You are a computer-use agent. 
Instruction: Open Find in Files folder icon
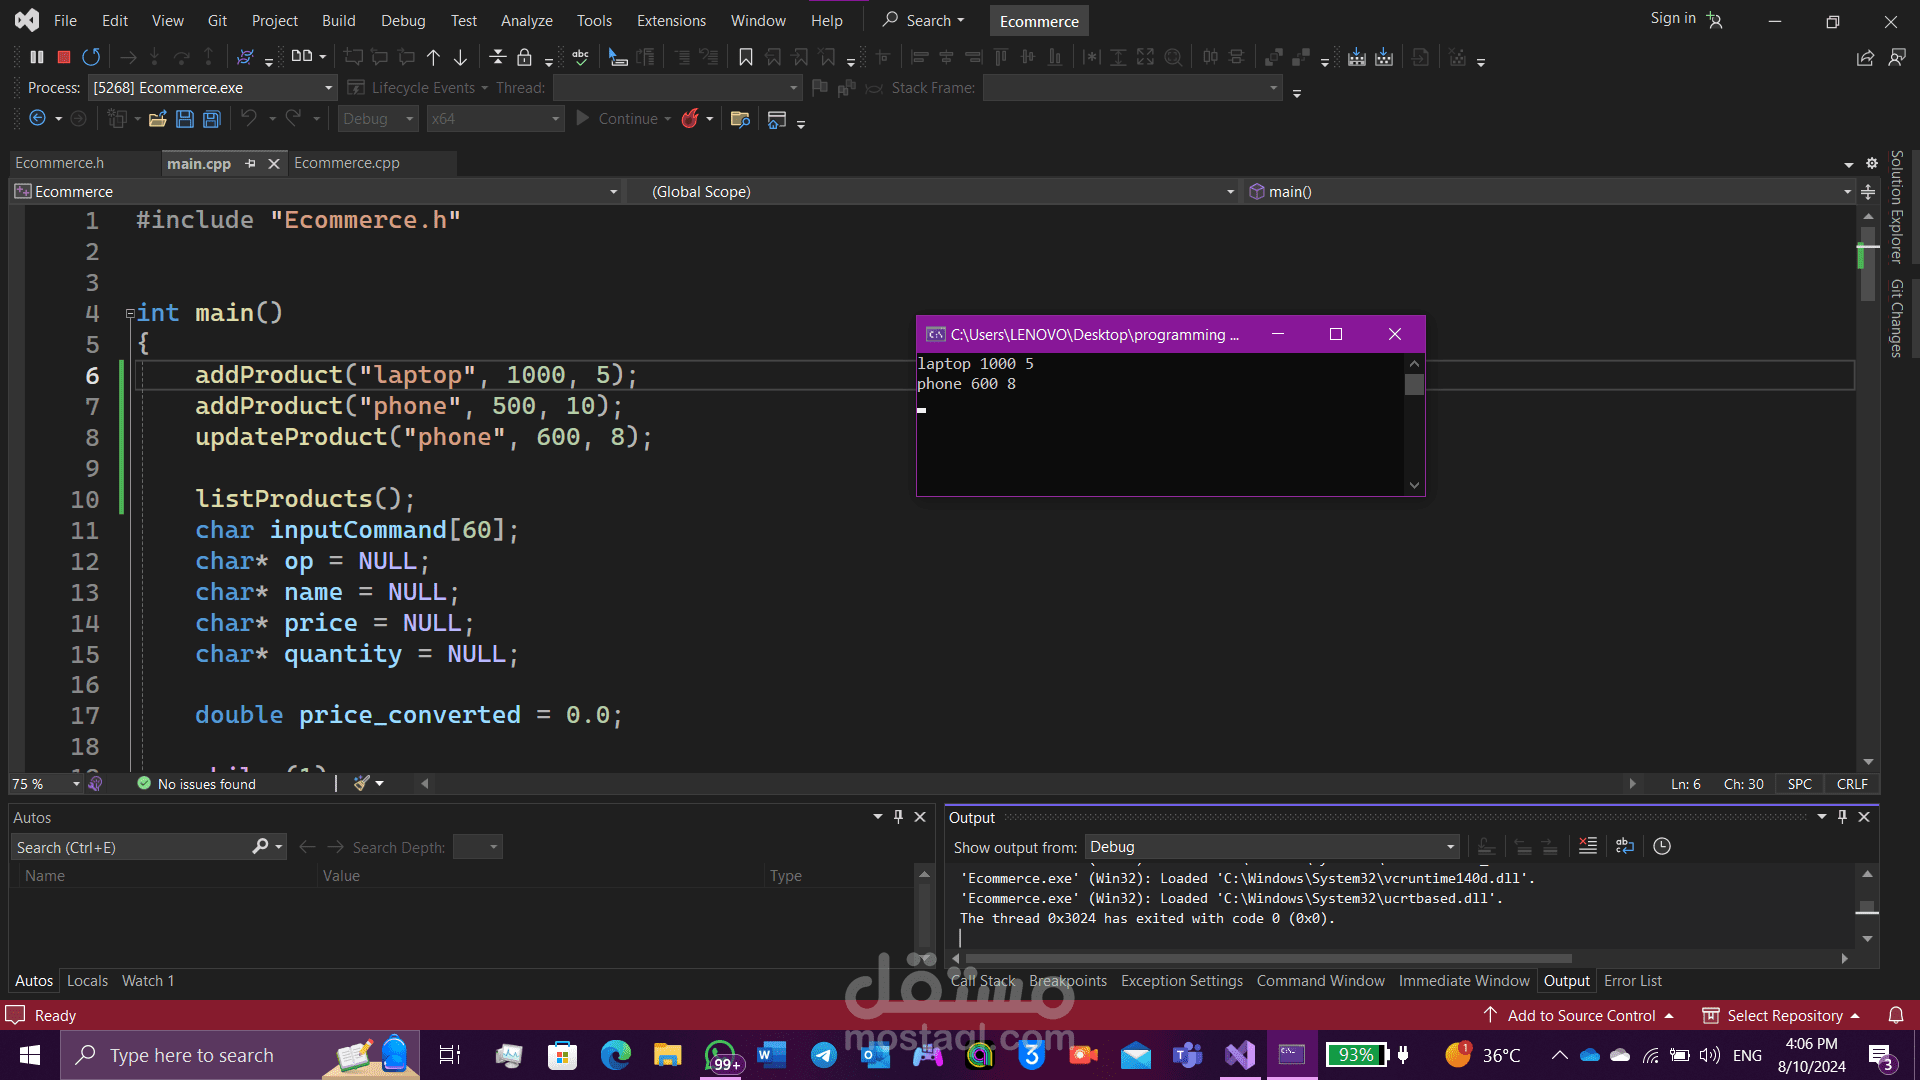point(740,119)
